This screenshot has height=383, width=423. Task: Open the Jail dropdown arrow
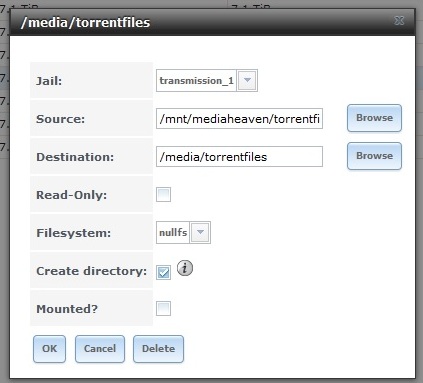(247, 80)
